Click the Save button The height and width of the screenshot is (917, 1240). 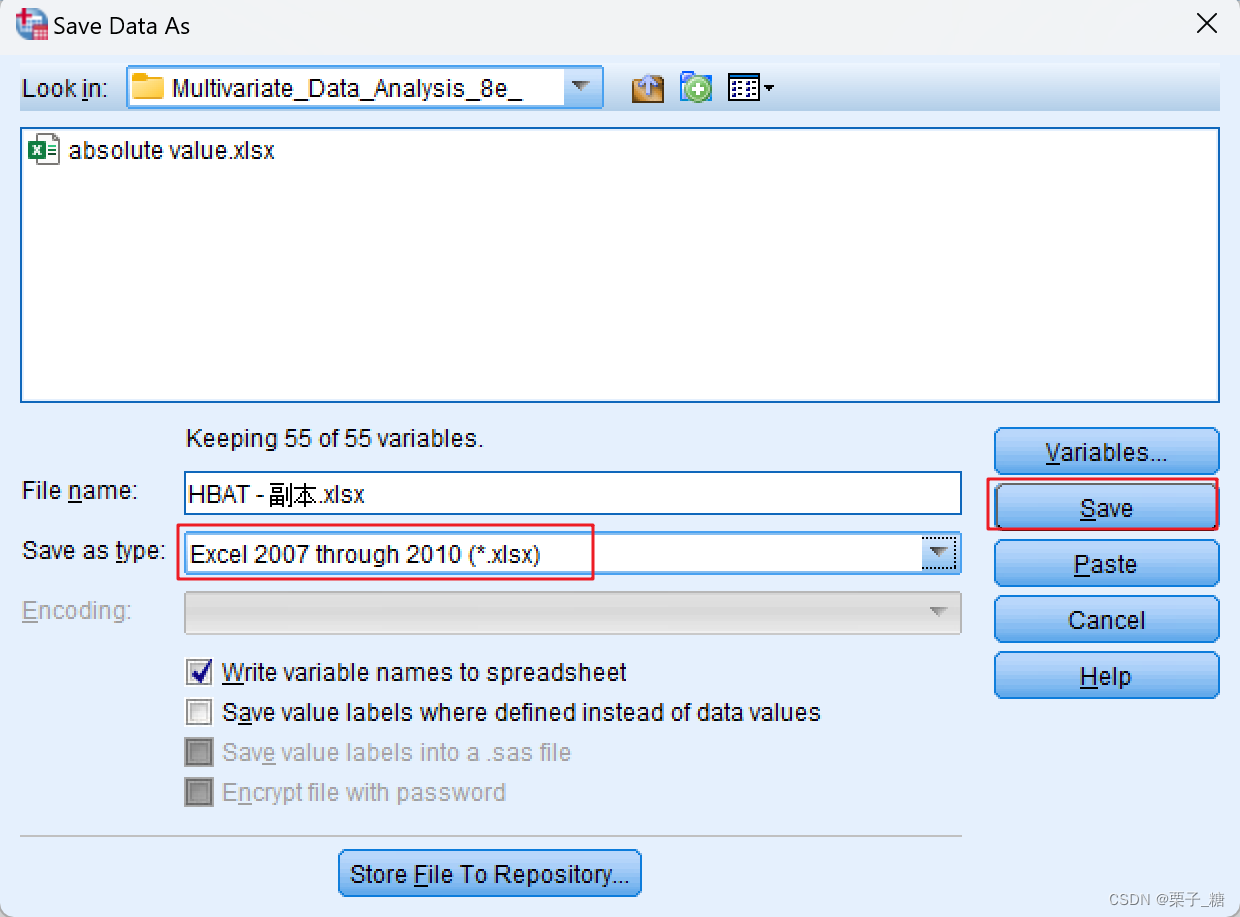[x=1106, y=508]
